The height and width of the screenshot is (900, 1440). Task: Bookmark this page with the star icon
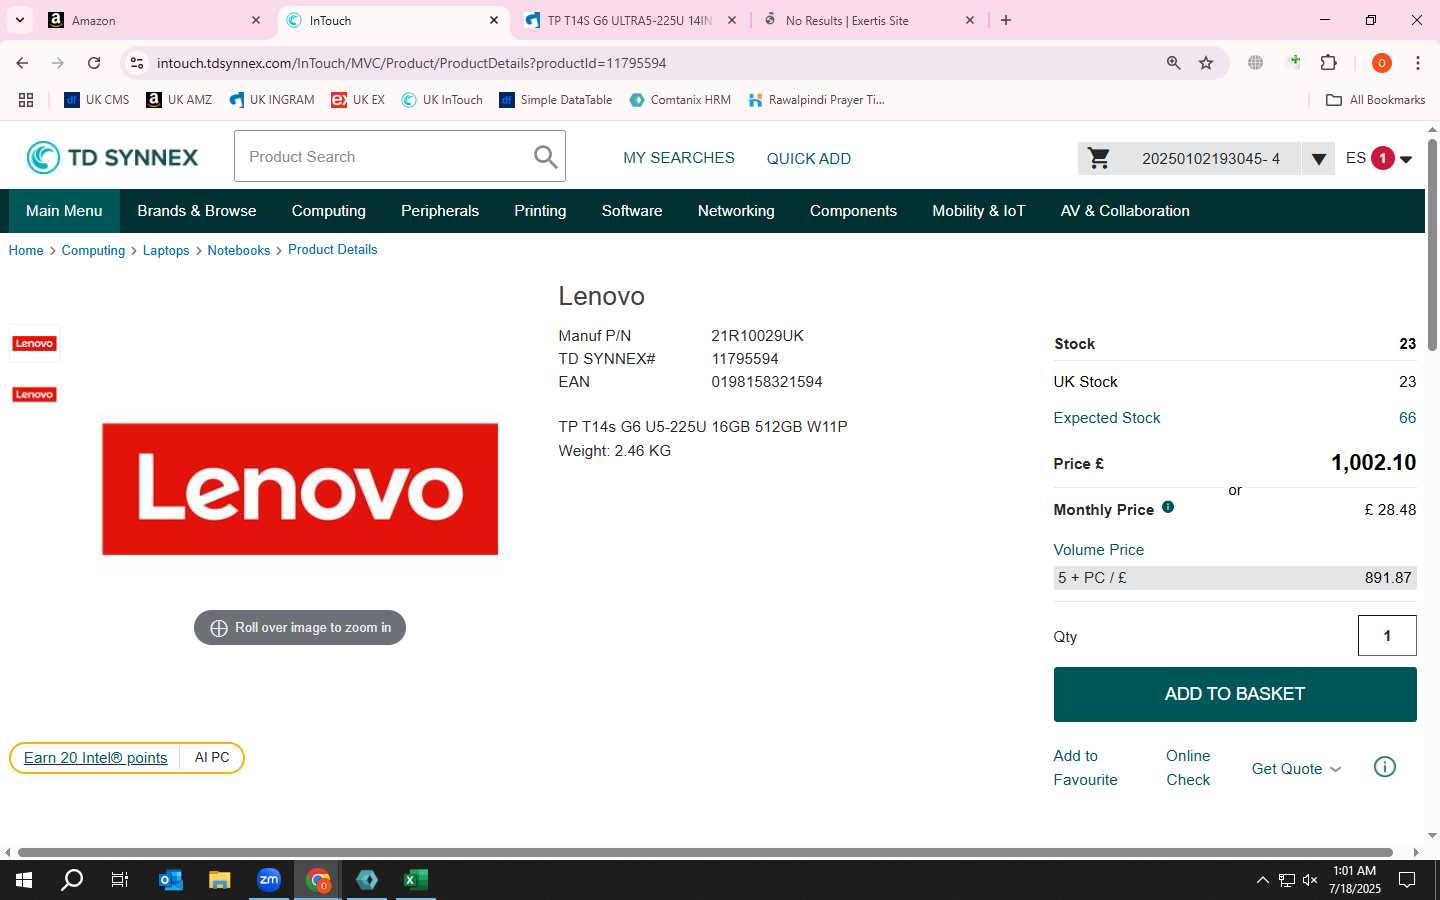click(x=1206, y=63)
